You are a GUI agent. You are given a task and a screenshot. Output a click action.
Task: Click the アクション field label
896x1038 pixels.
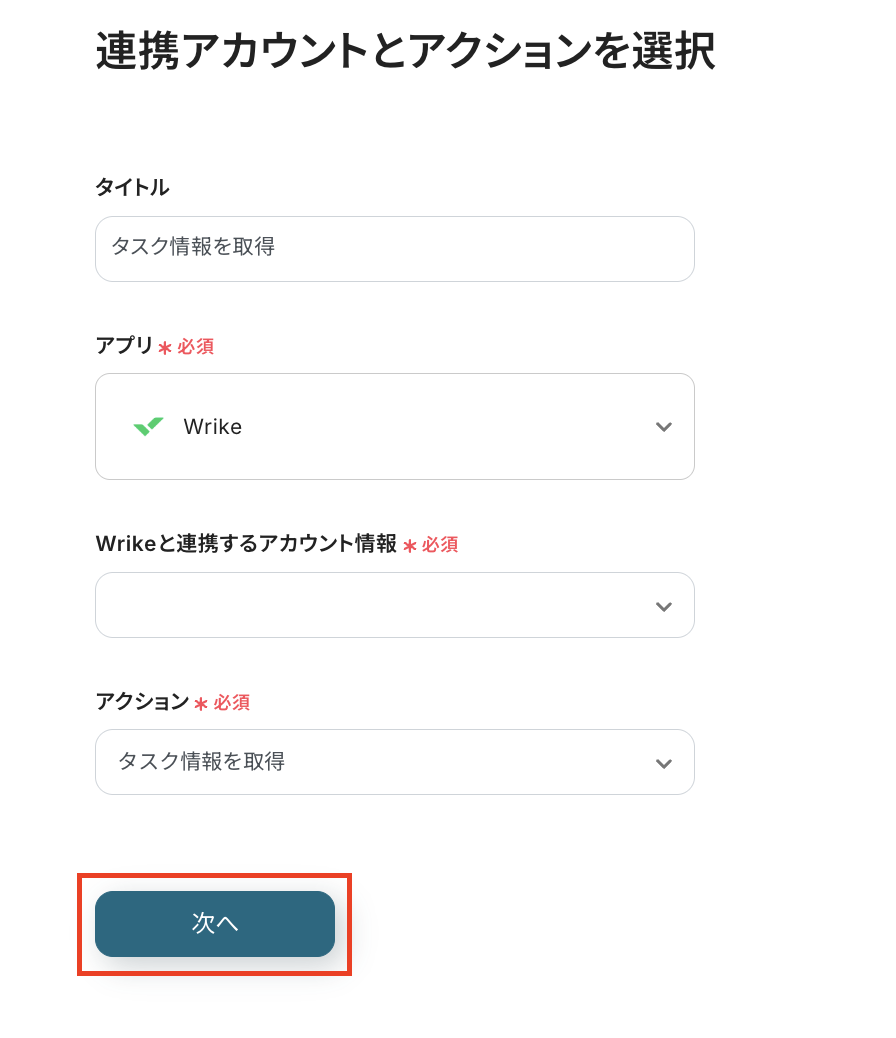pyautogui.click(x=141, y=702)
